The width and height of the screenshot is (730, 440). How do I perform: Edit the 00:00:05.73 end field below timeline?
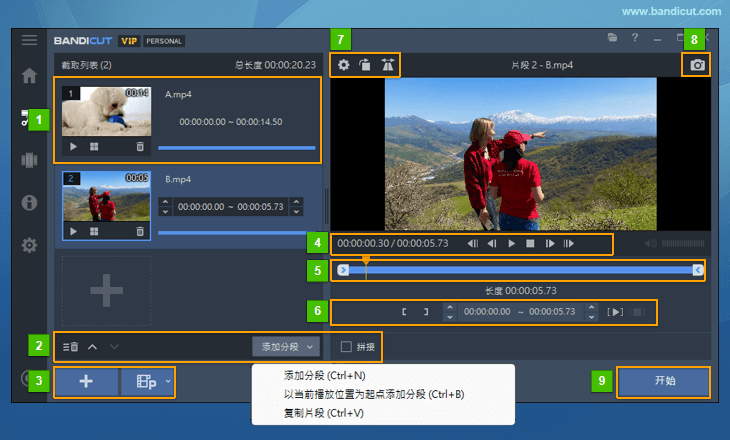552,311
